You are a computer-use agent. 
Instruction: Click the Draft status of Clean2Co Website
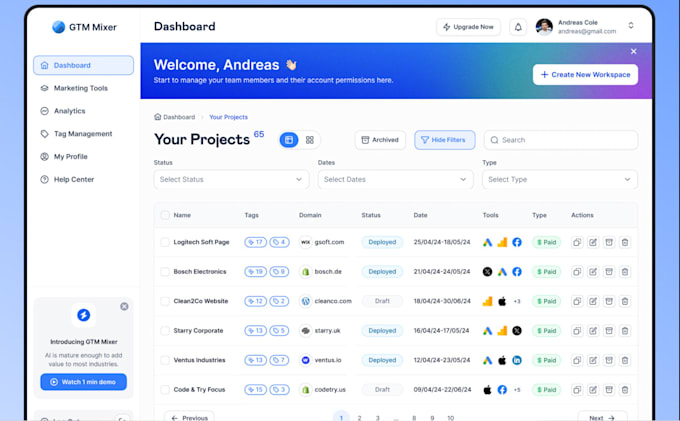[382, 301]
